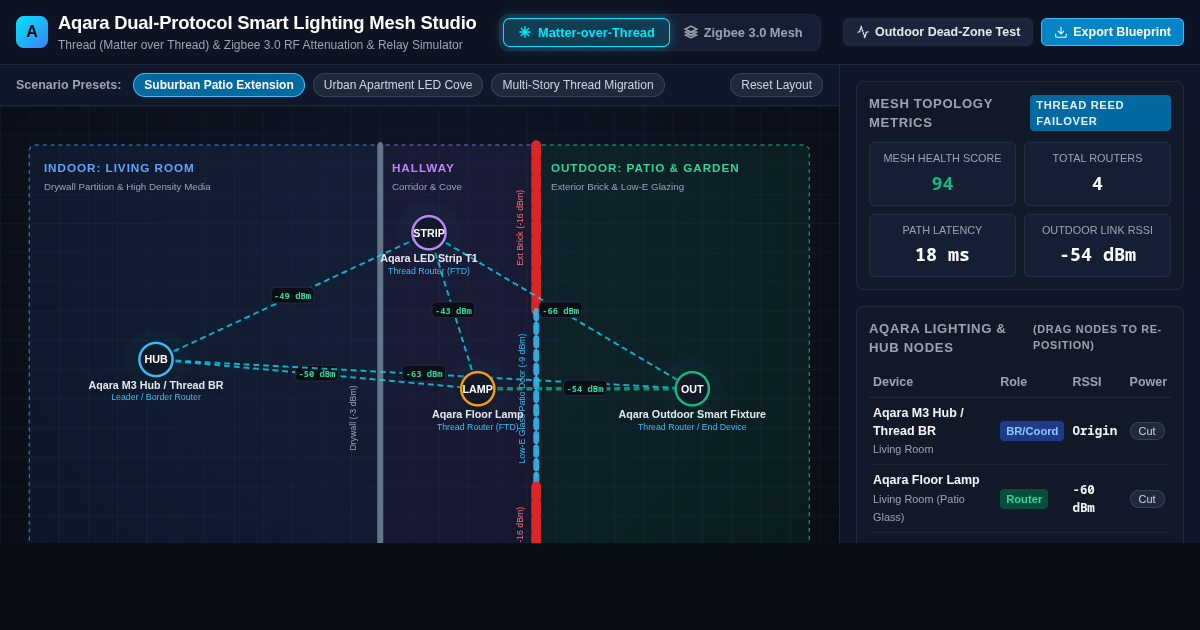Select the LAMP node on canvas
Viewport: 1200px width, 630px height.
(x=478, y=389)
